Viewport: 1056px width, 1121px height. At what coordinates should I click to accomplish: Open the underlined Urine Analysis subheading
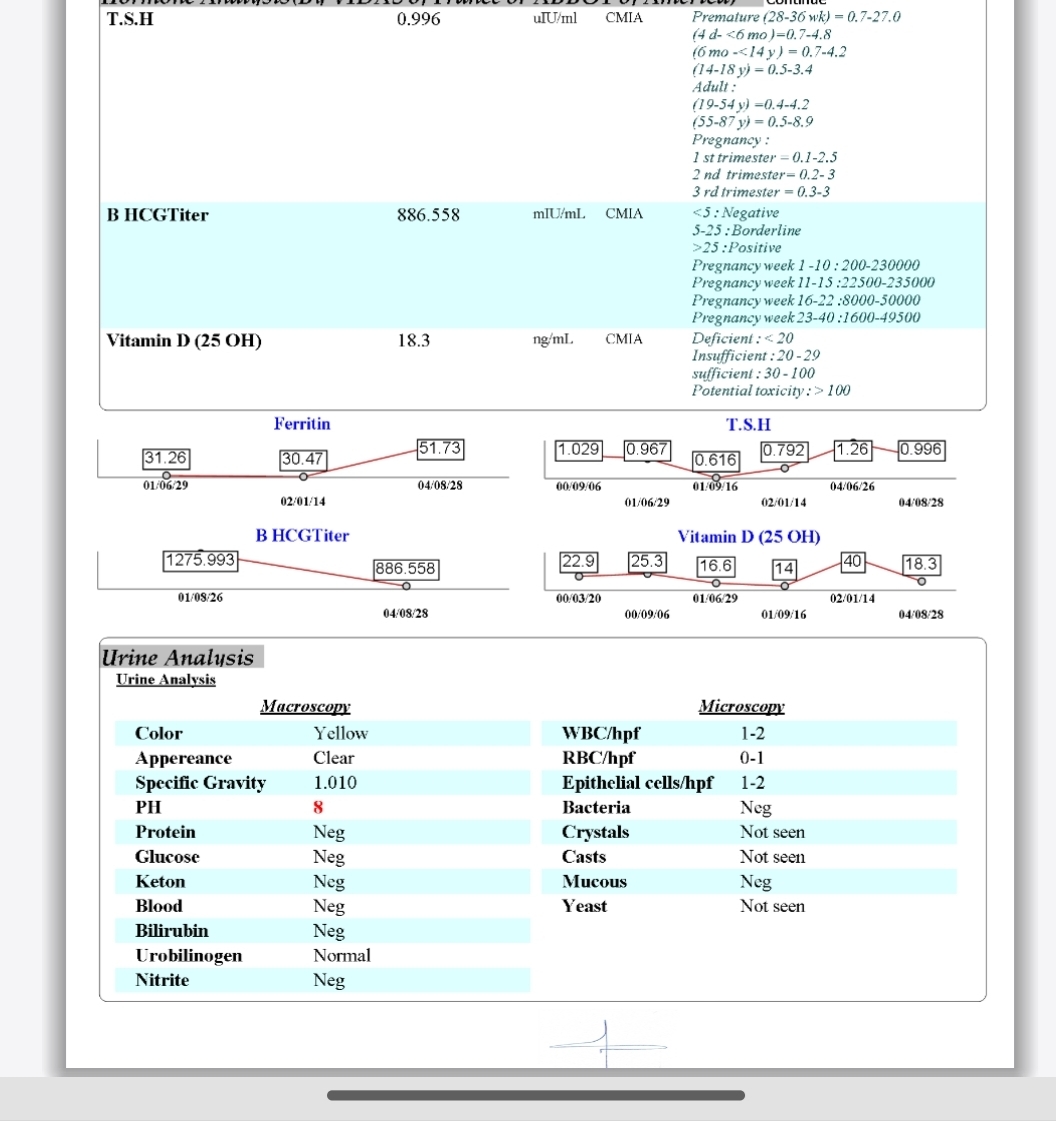(x=166, y=680)
